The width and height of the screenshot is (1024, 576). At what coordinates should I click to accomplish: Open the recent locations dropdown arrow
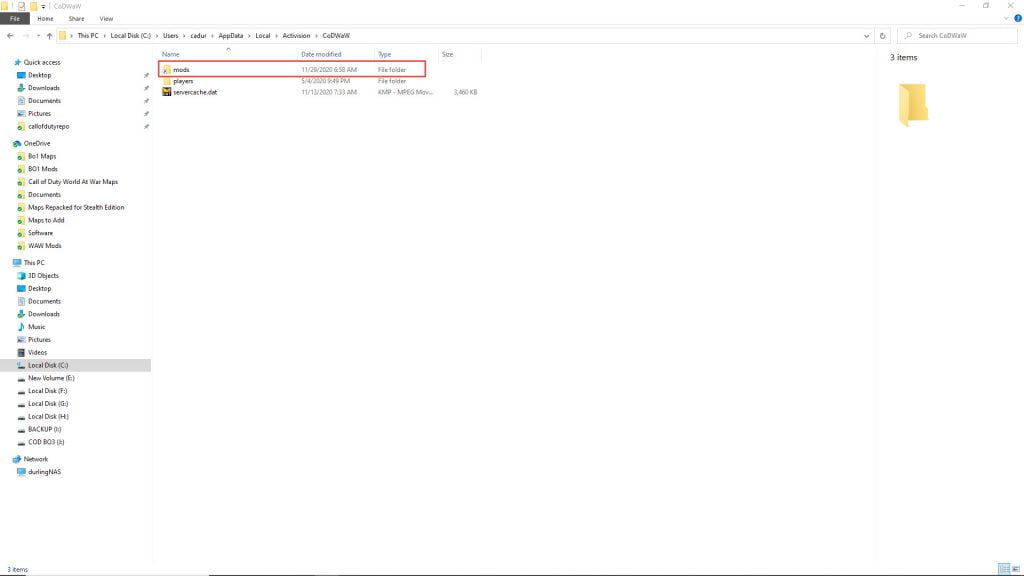point(37,35)
